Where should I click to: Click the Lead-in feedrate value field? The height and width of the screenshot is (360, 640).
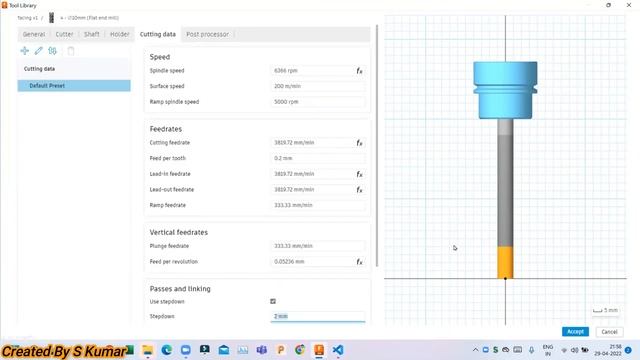(312, 174)
